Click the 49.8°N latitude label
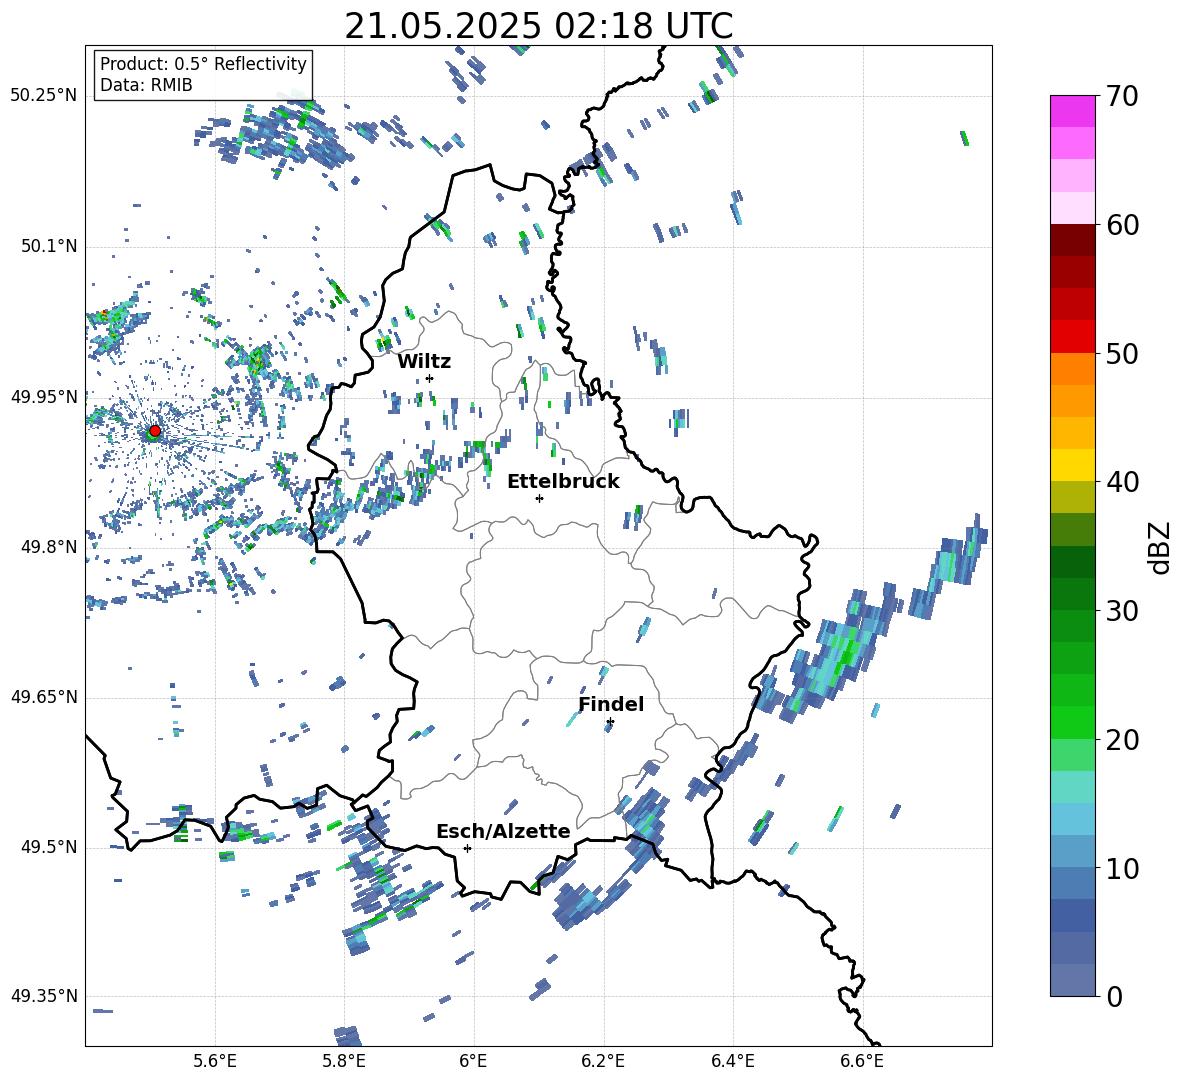The width and height of the screenshot is (1184, 1081). (x=48, y=547)
